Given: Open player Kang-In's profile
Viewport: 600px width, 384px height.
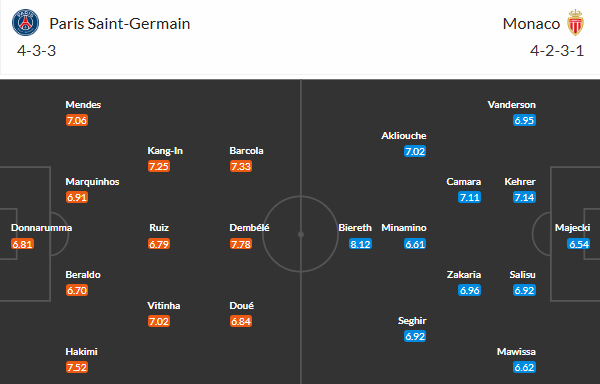Looking at the screenshot, I should coord(165,151).
